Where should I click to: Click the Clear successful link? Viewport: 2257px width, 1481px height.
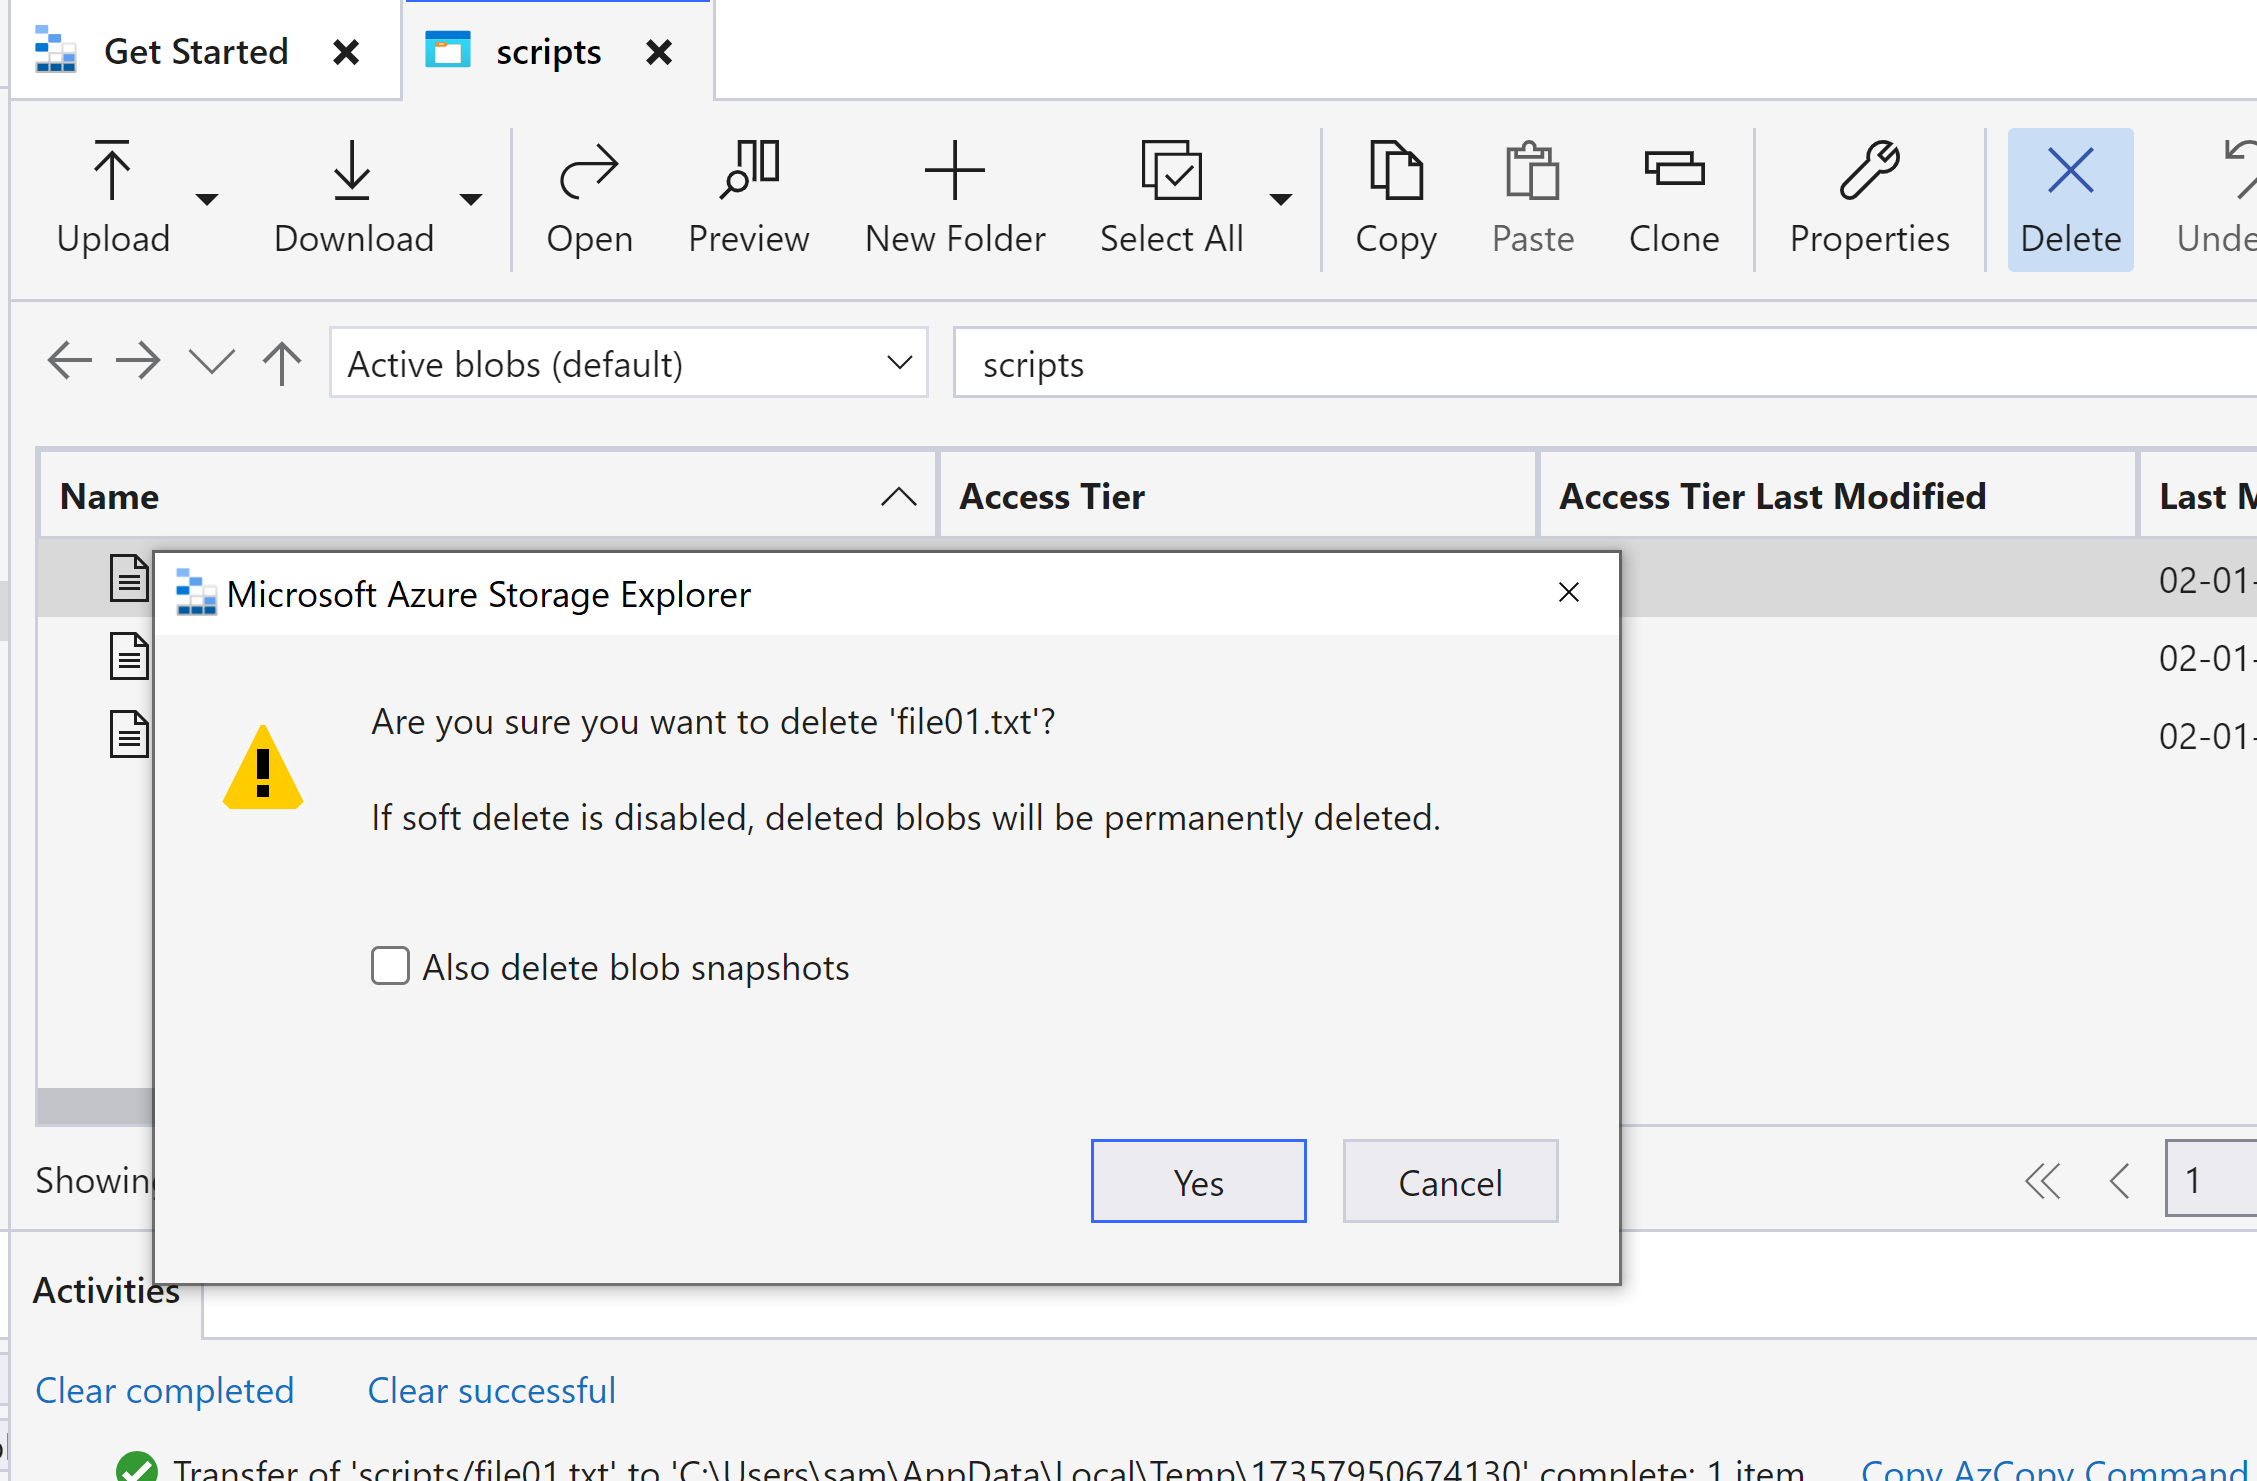click(x=491, y=1390)
